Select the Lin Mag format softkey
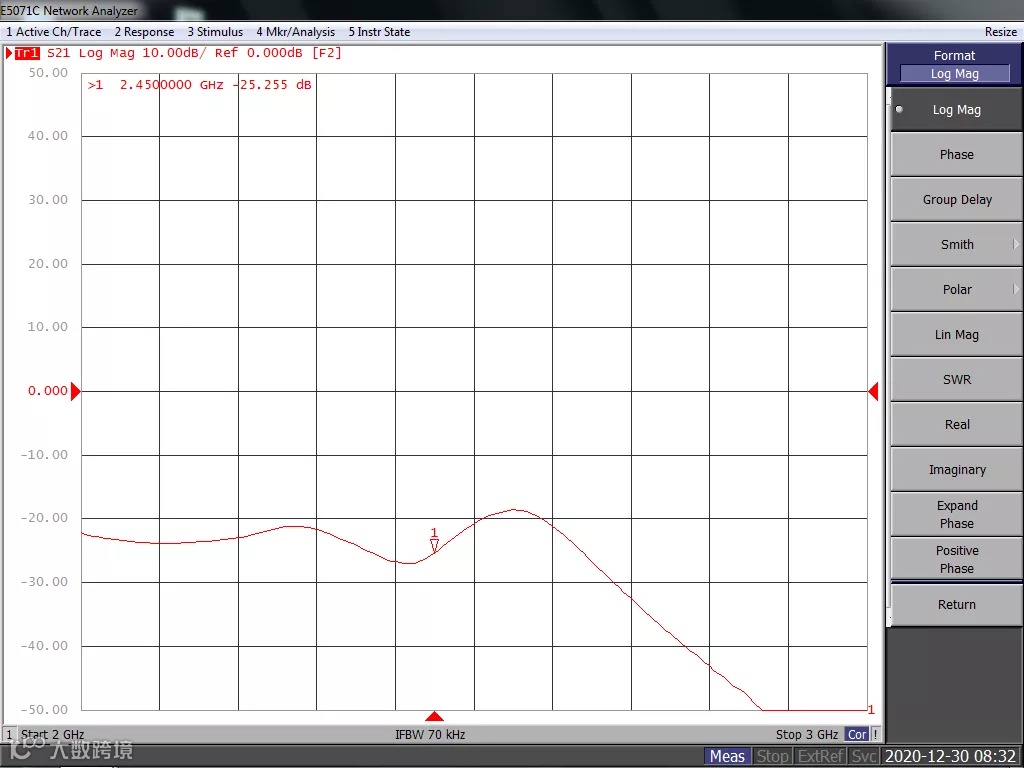1024x768 pixels. 956,335
